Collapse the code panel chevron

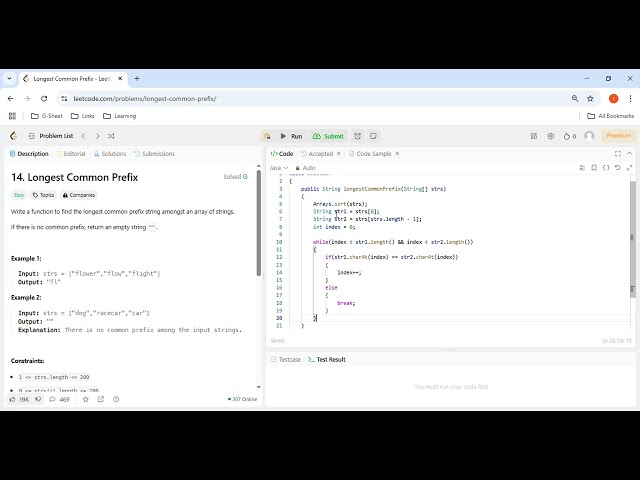pyautogui.click(x=629, y=154)
